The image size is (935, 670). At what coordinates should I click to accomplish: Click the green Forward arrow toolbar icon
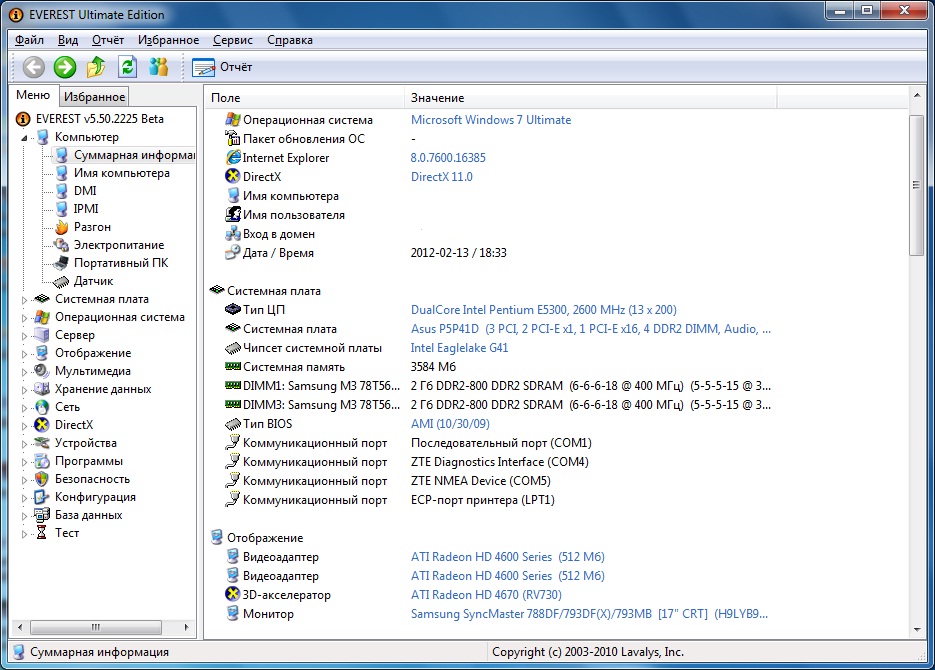tap(65, 67)
